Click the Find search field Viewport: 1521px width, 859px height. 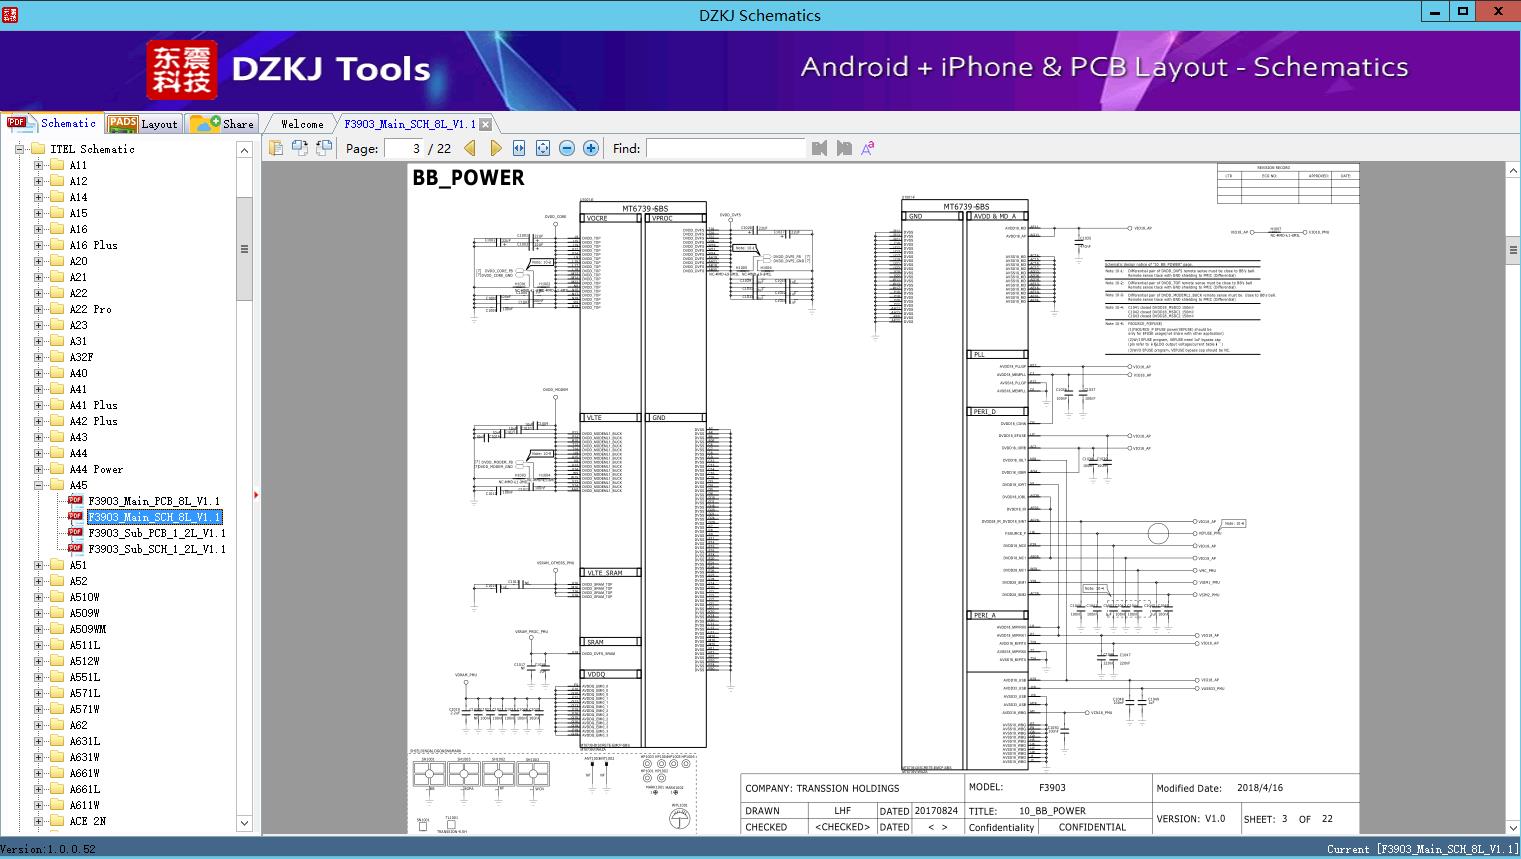pos(725,148)
